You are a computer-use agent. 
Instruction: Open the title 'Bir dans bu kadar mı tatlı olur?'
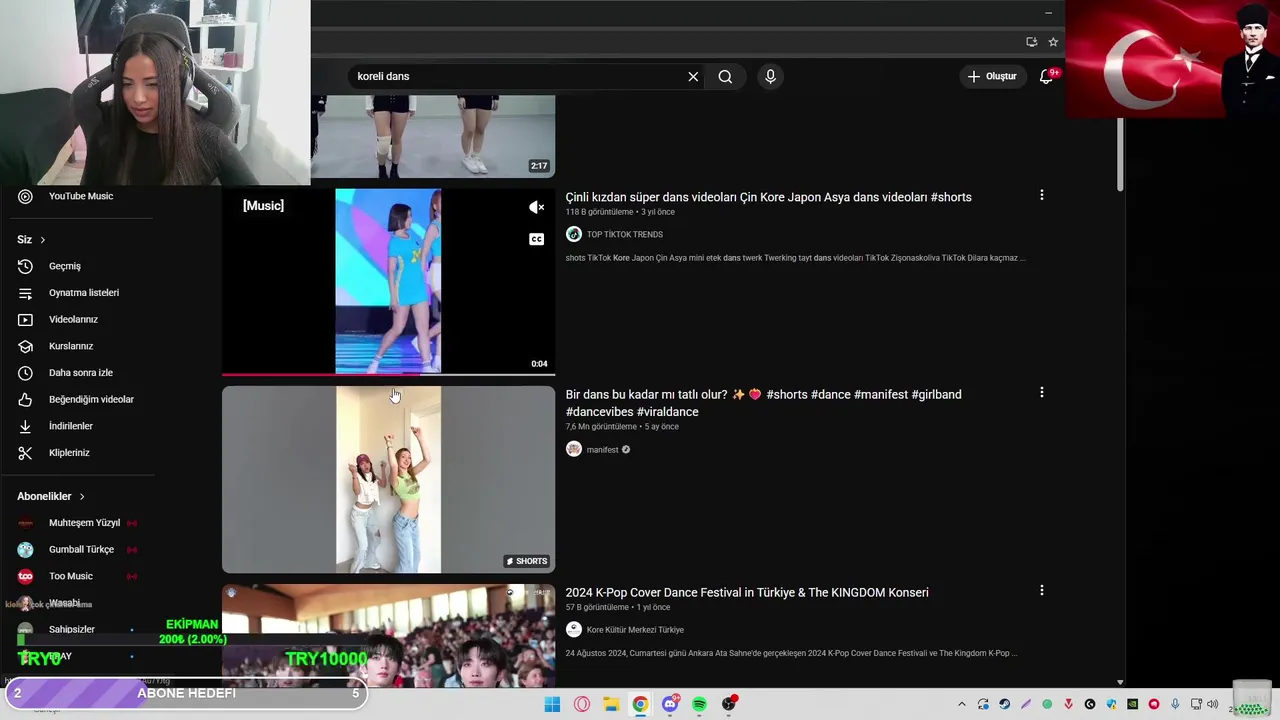point(763,403)
